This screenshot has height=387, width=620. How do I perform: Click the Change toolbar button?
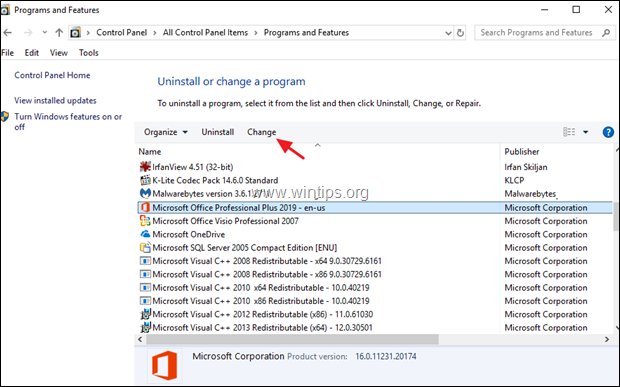coord(262,132)
